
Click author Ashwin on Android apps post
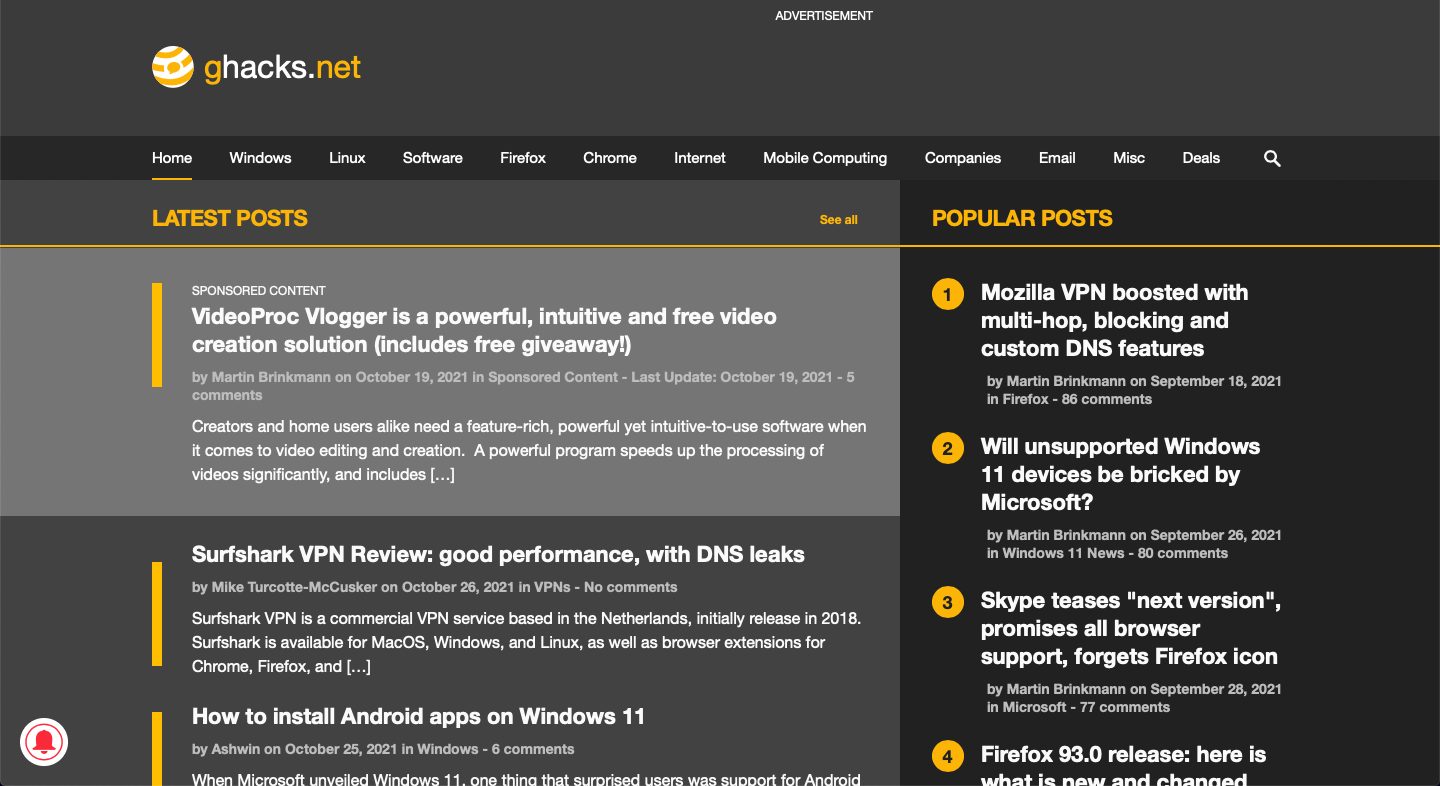pos(235,749)
